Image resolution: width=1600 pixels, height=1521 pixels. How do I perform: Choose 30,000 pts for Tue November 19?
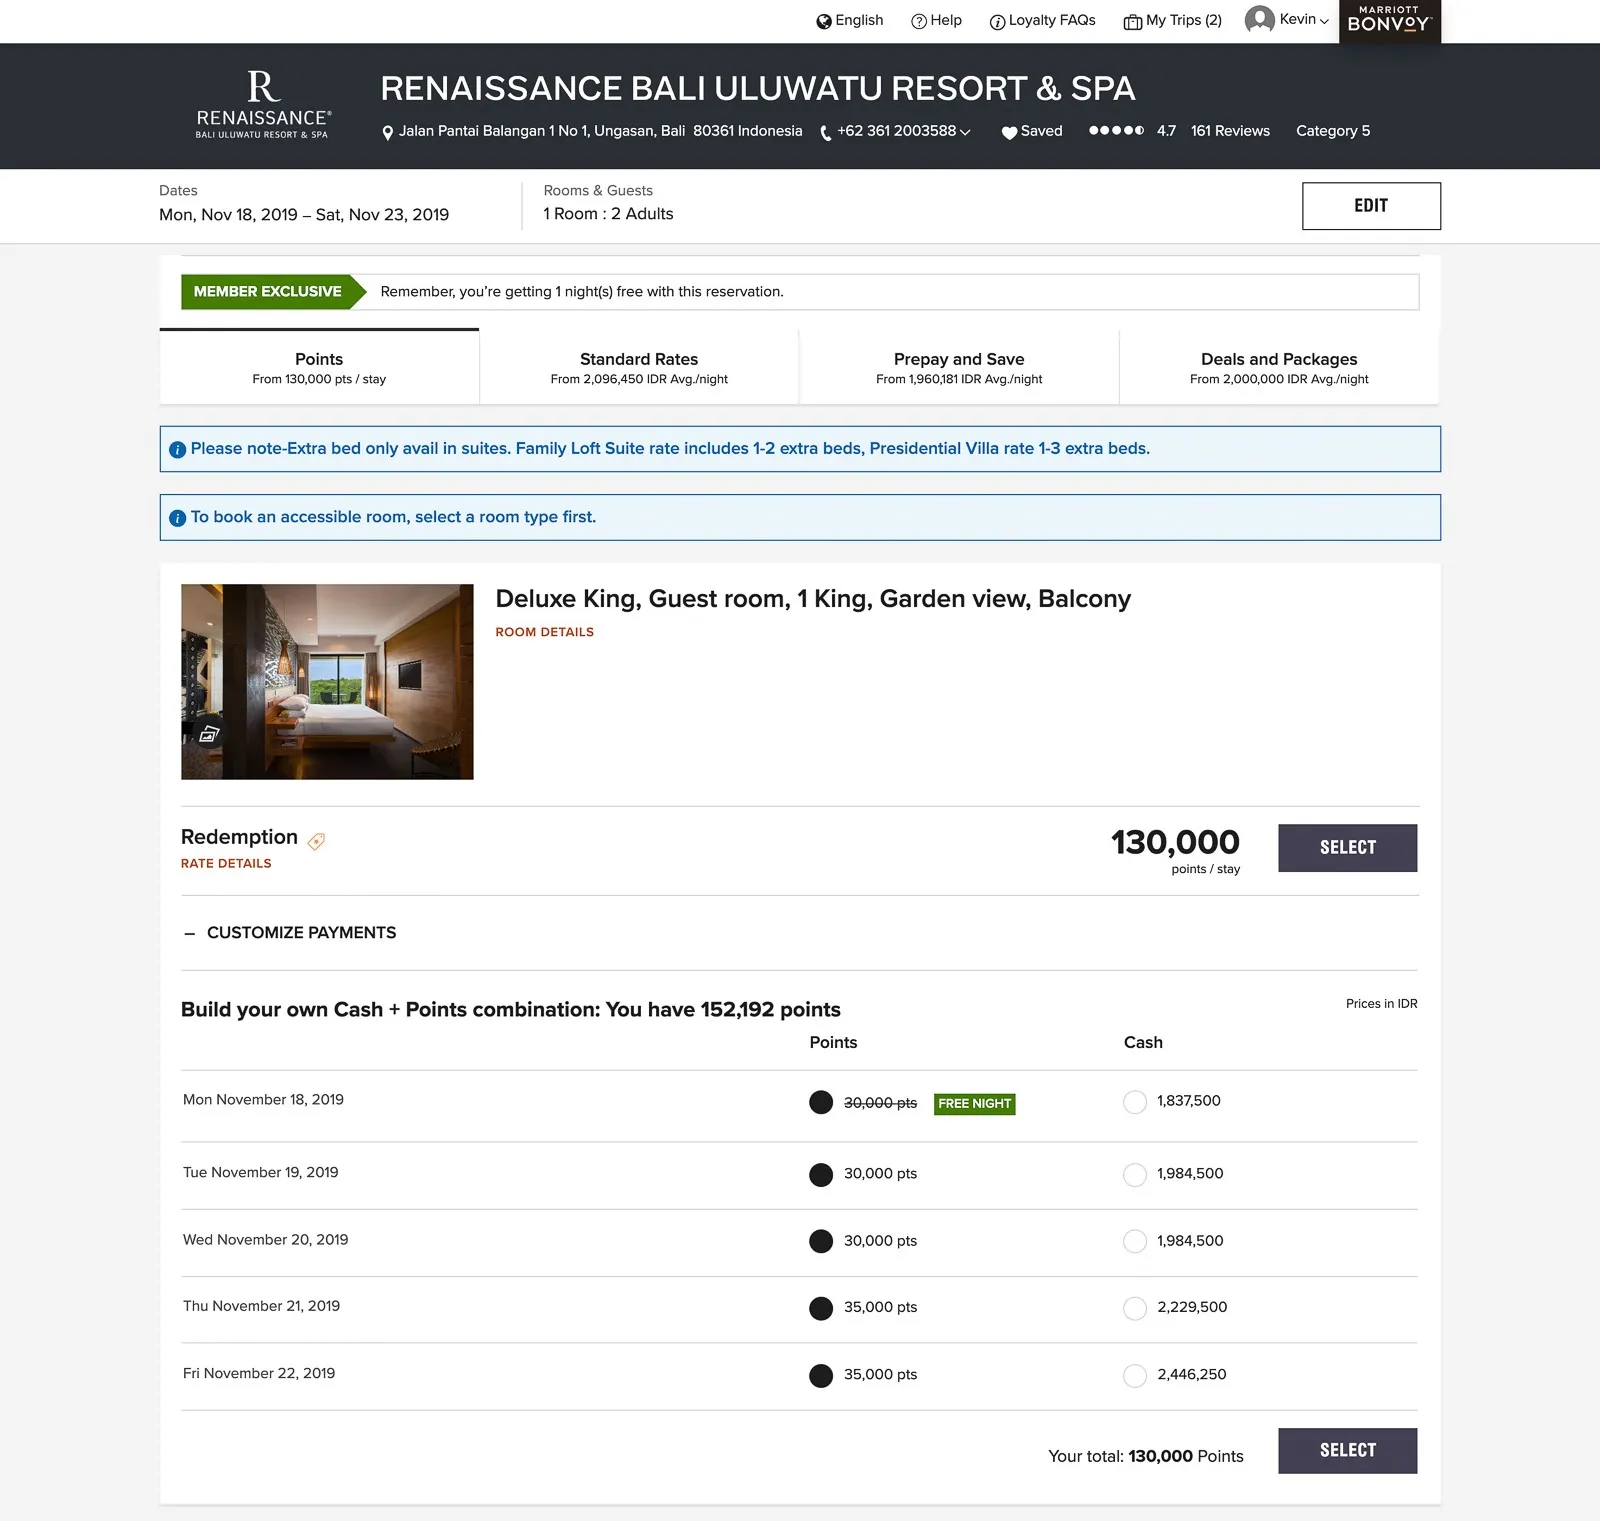click(820, 1174)
